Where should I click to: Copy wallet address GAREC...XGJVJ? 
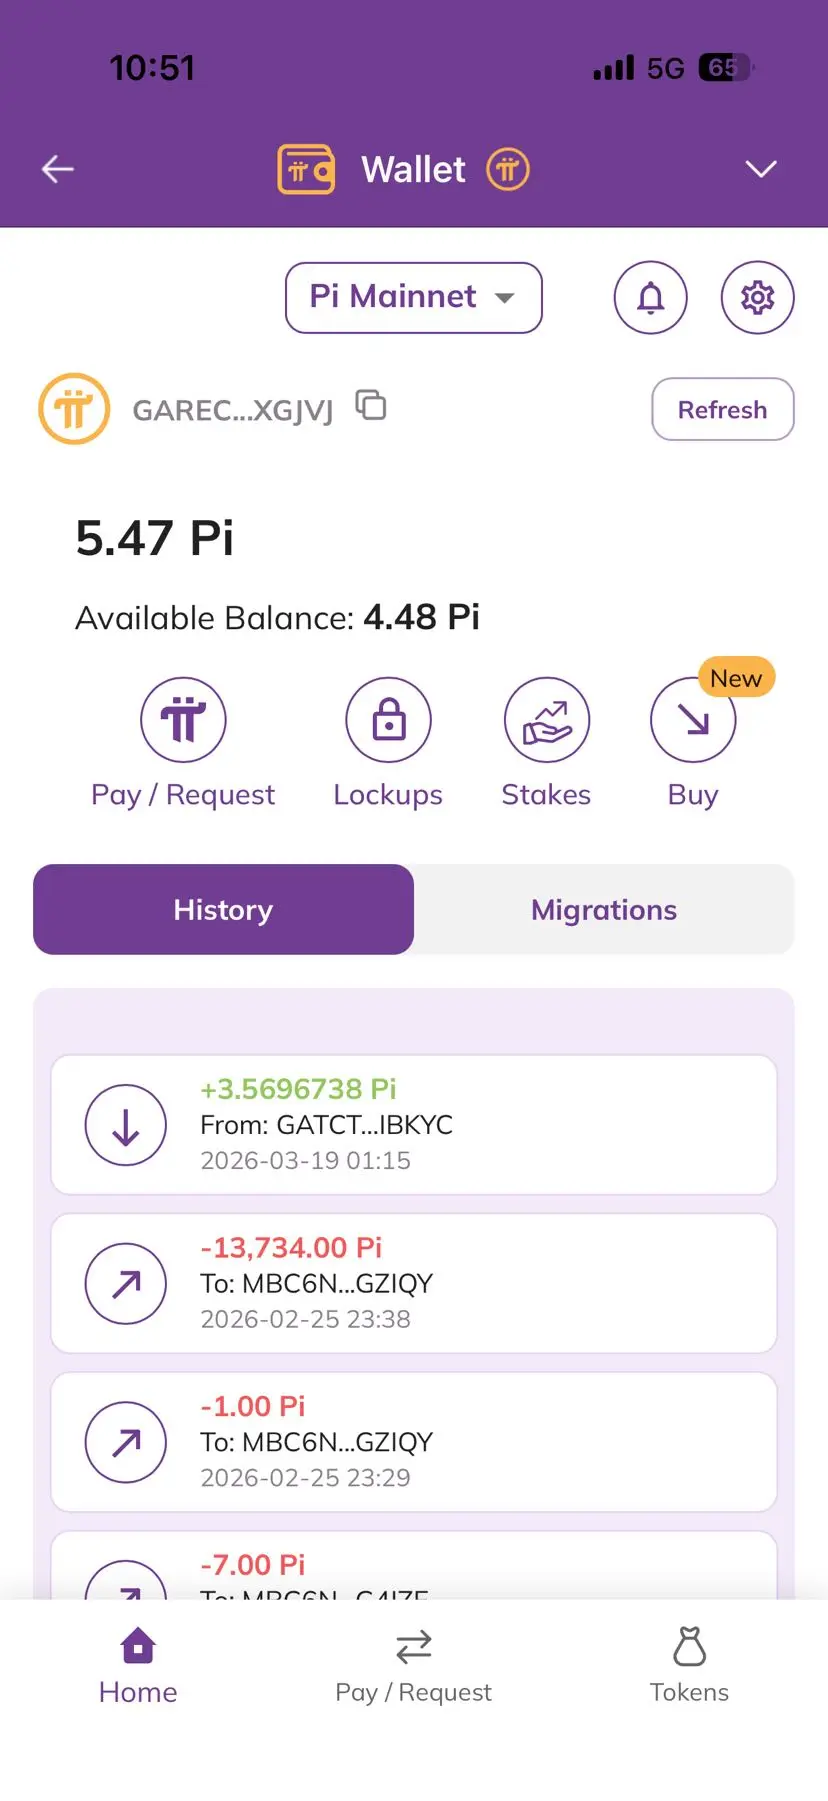tap(371, 406)
